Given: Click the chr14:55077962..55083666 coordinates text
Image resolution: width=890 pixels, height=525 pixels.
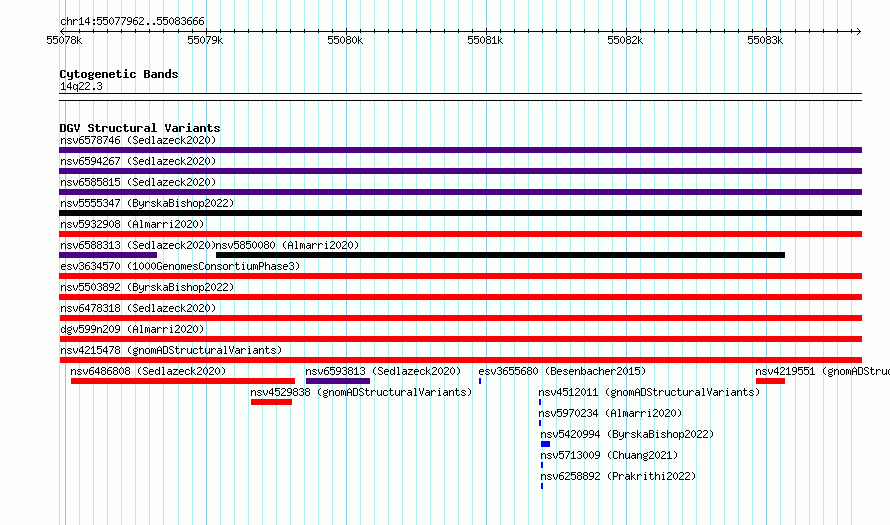Looking at the screenshot, I should pos(132,22).
